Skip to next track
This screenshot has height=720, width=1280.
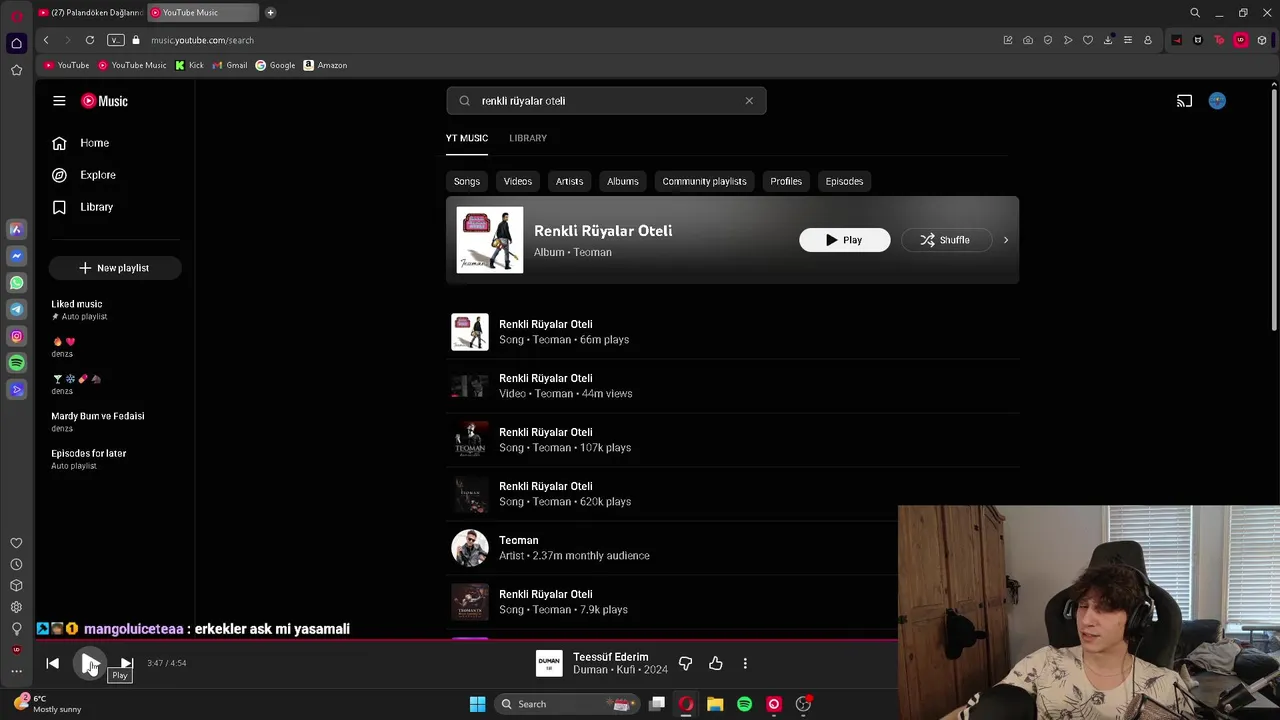click(x=127, y=663)
